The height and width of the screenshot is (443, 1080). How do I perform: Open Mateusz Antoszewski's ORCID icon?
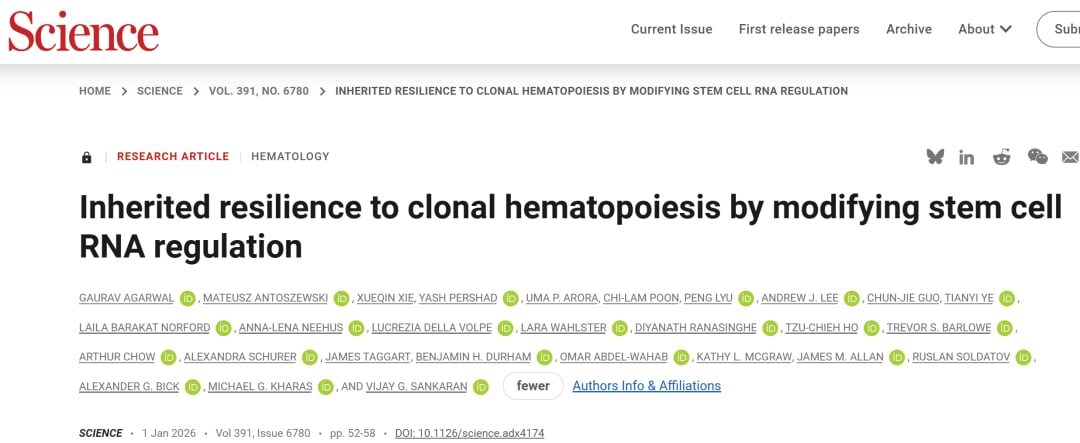click(x=342, y=298)
